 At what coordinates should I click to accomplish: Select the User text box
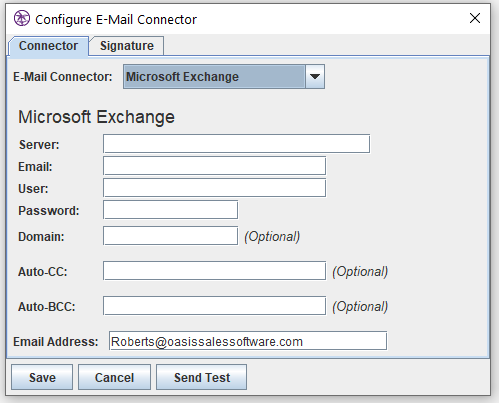[x=214, y=188]
